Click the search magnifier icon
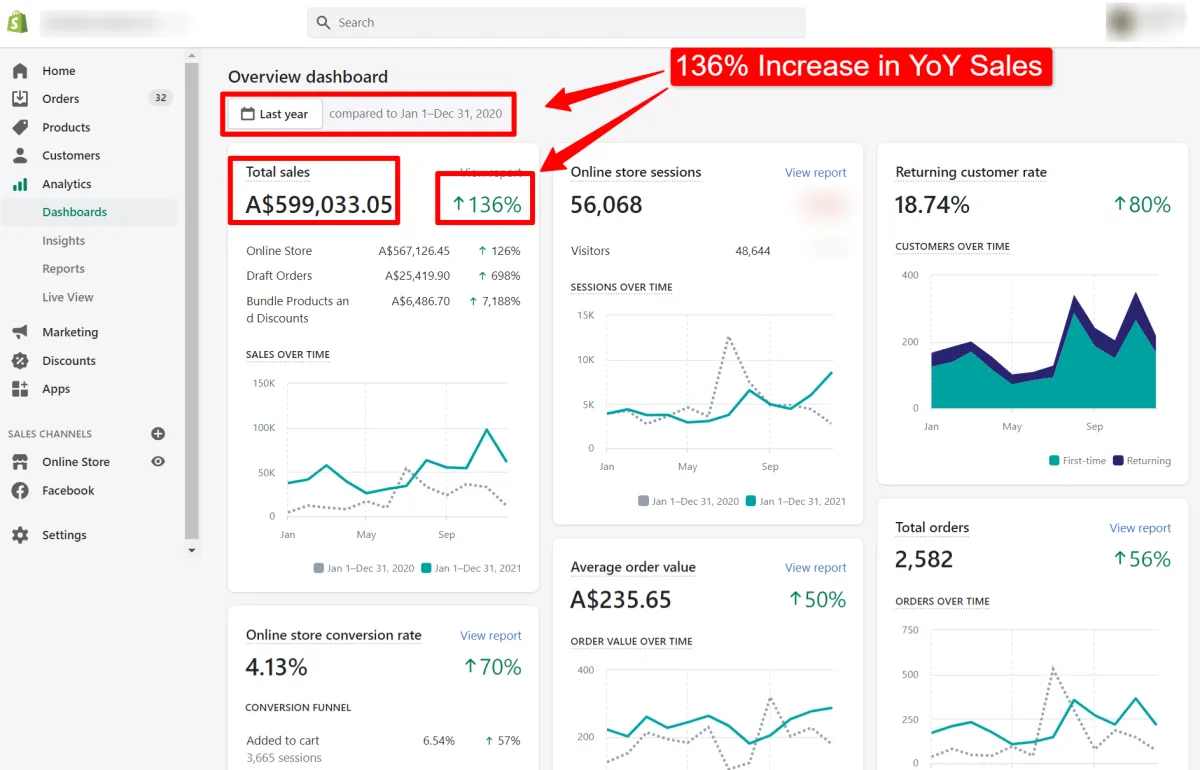 (323, 22)
